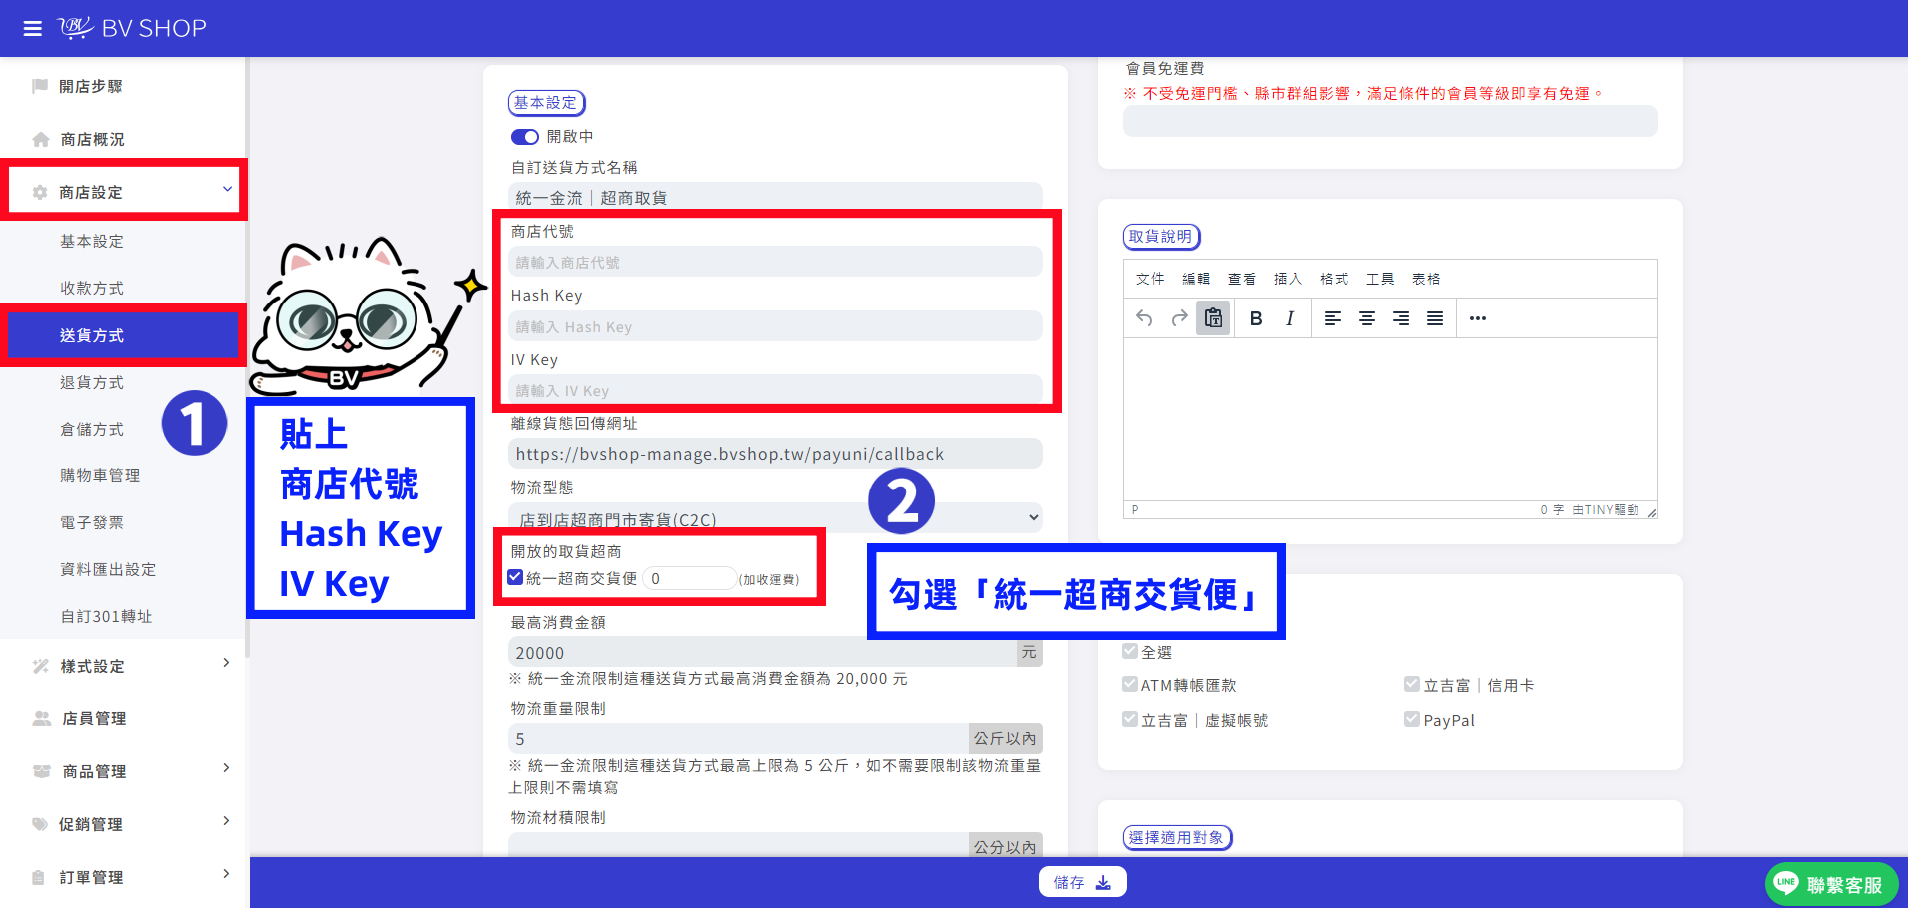Click the 聯繫客服 LINE button

(x=1831, y=884)
